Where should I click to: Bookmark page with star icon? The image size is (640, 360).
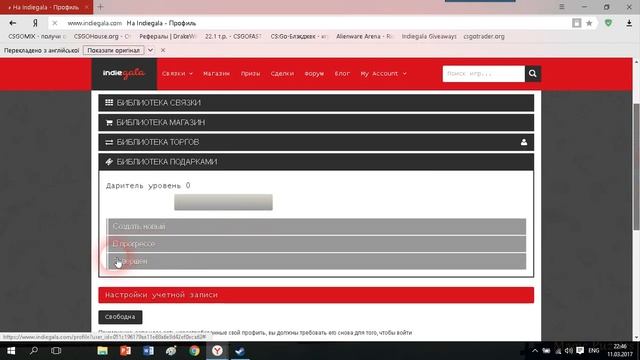click(589, 23)
